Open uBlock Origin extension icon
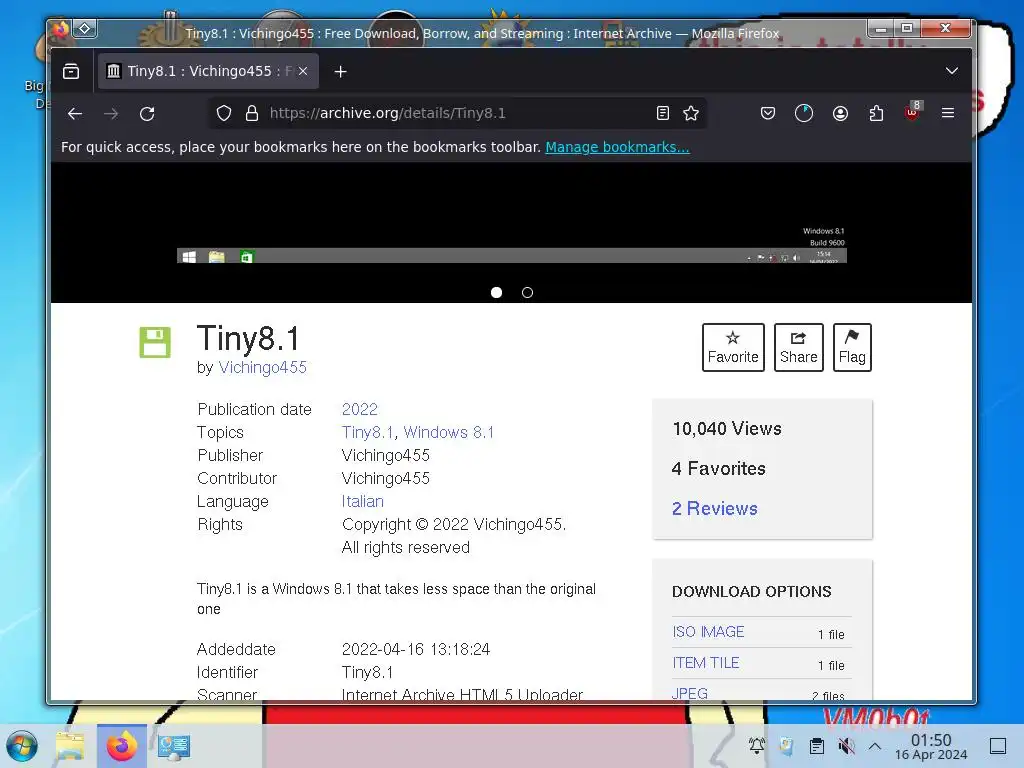 tap(912, 112)
